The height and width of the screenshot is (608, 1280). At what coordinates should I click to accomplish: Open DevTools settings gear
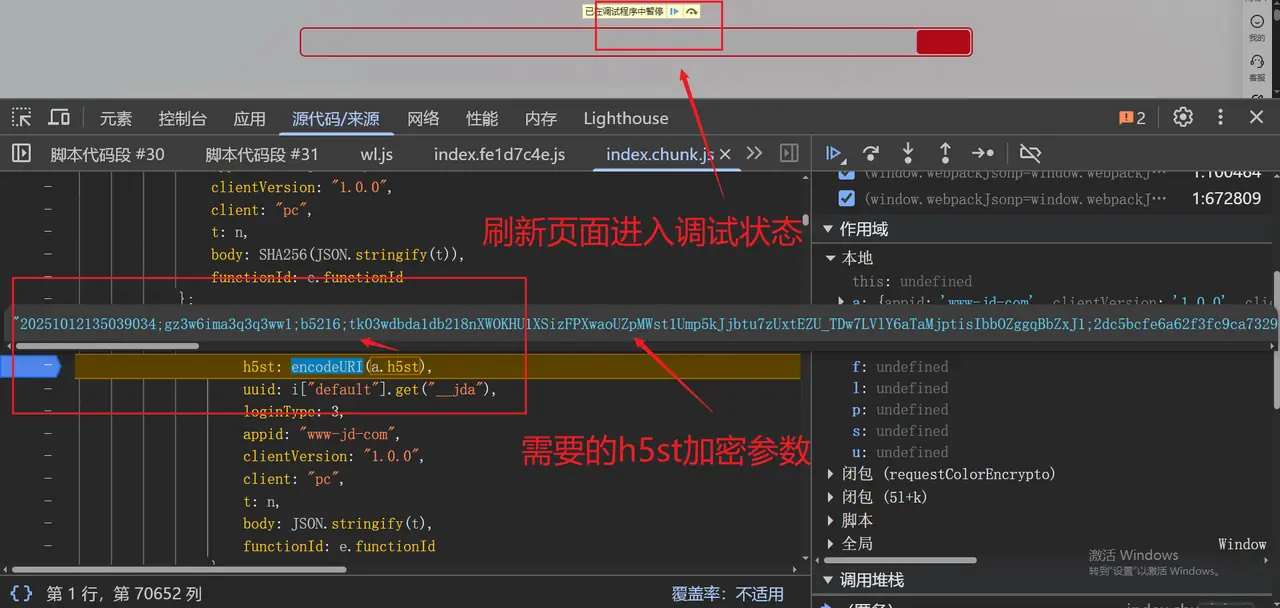point(1183,117)
